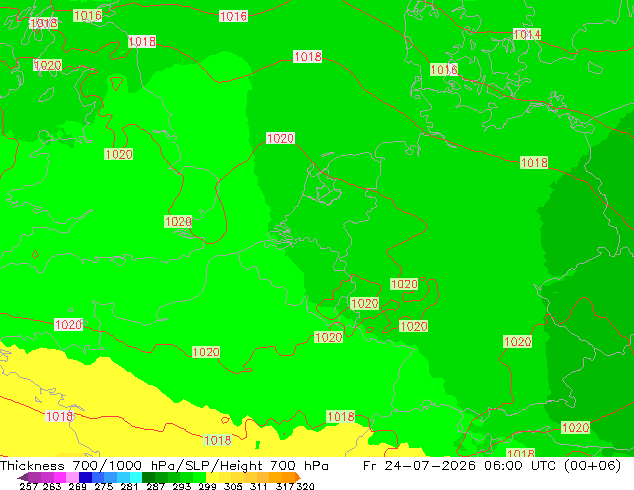This screenshot has width=634, height=490.
Task: Pick the light pink legend swatch
Action: 72,477
